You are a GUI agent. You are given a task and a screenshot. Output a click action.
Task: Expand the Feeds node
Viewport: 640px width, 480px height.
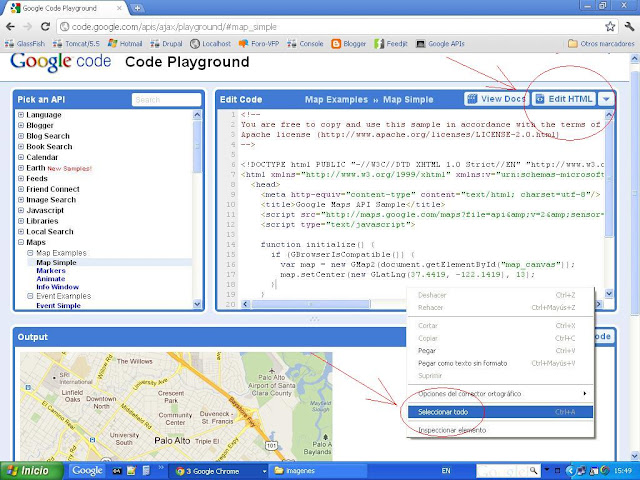point(21,178)
